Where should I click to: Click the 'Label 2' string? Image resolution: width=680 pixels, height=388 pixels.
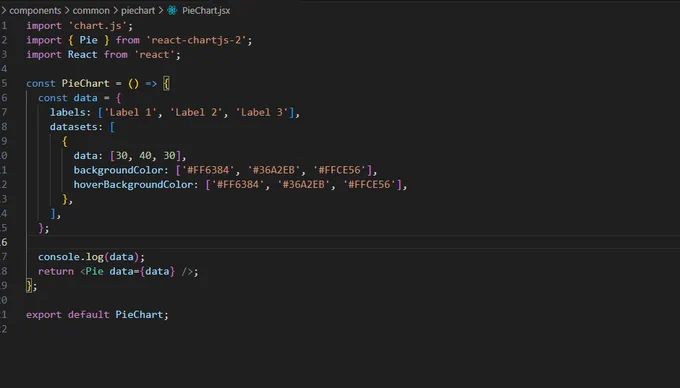point(196,112)
